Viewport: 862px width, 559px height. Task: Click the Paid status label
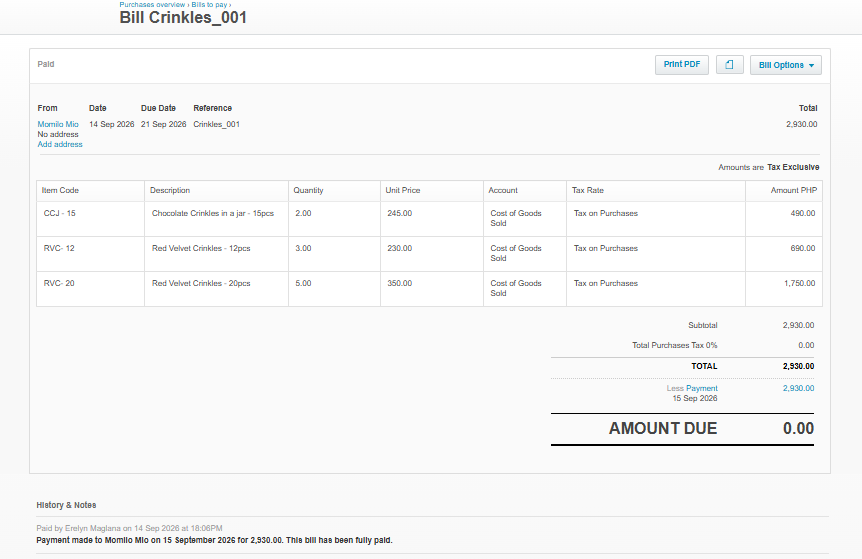click(46, 64)
